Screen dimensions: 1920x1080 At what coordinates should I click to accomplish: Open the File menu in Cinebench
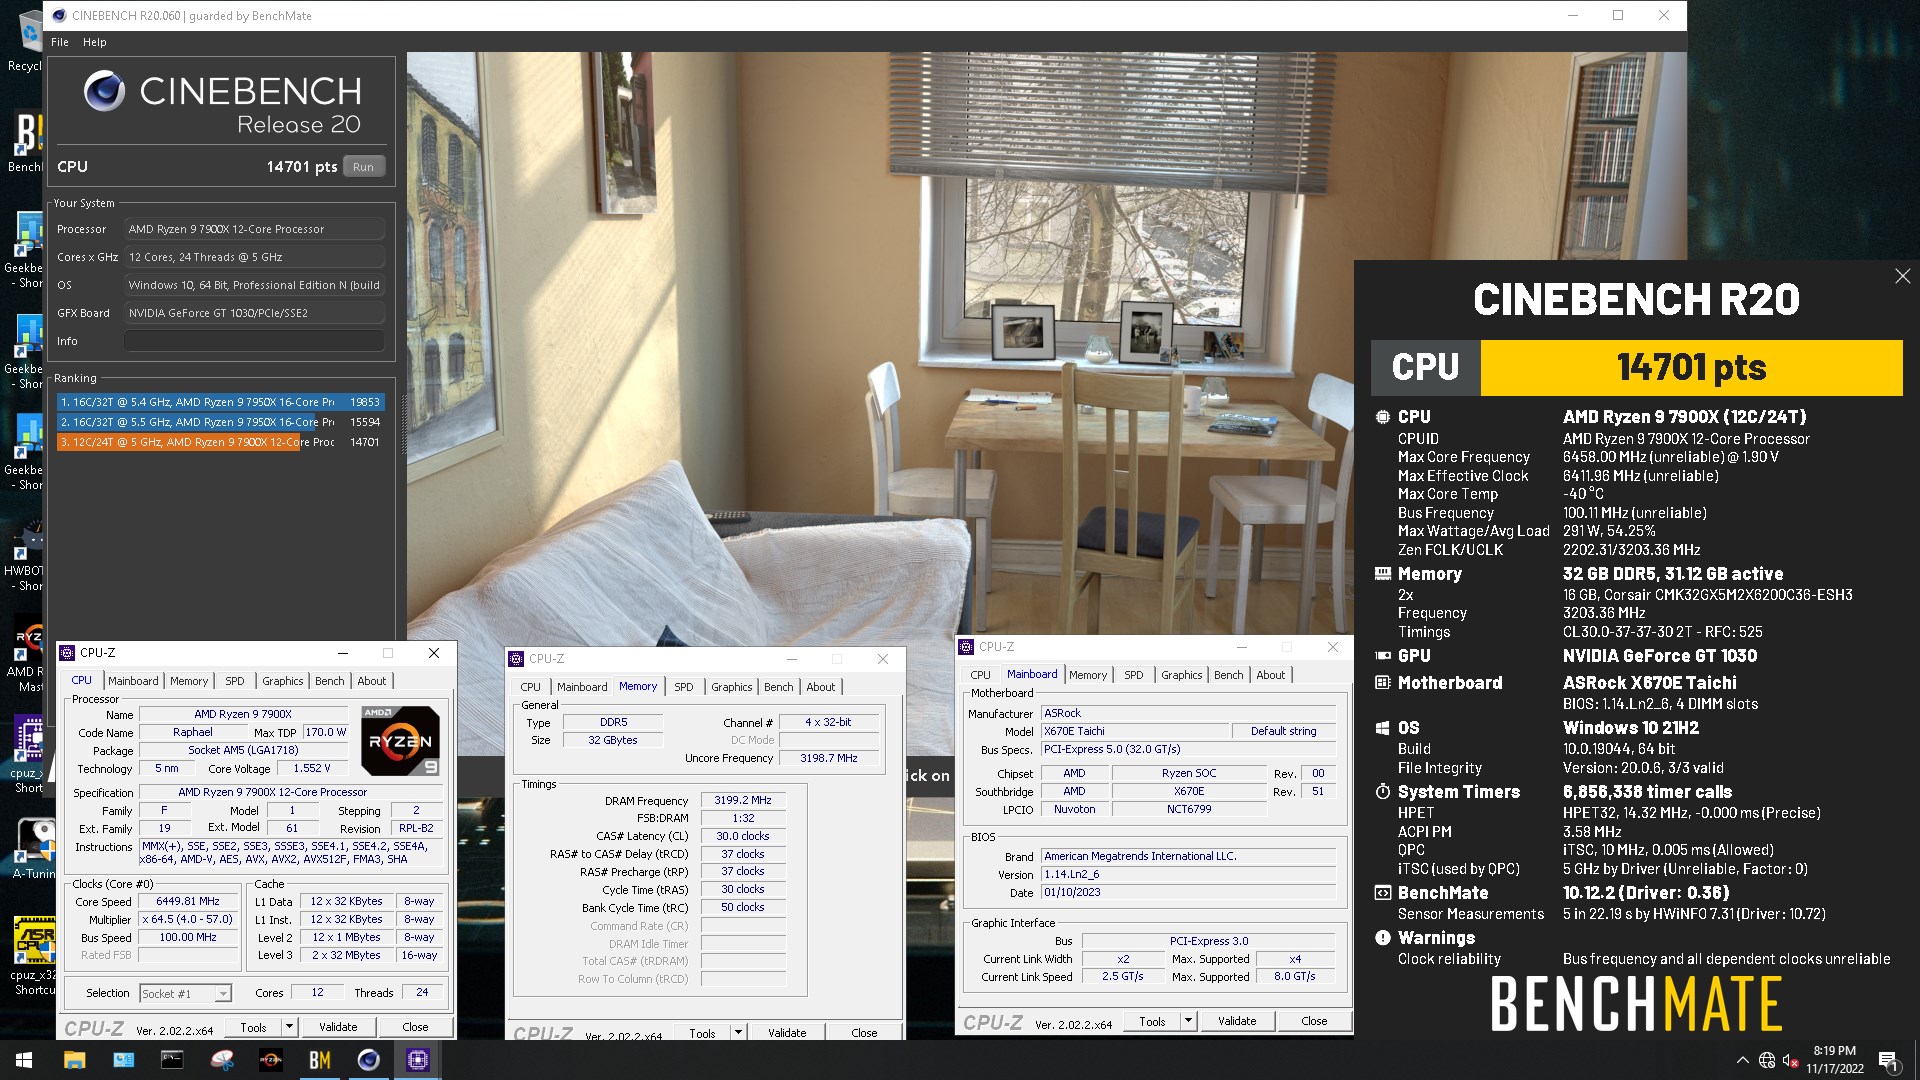pos(60,42)
